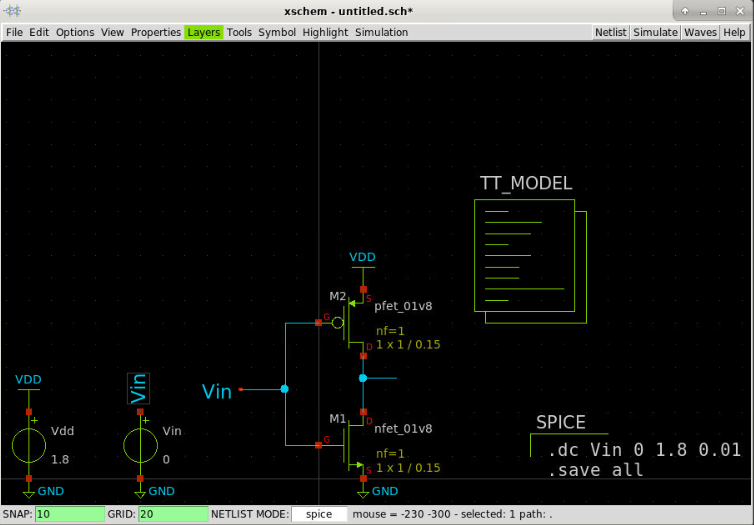Click the window shade up-arrow button
Image resolution: width=754 pixels, height=525 pixels.
pyautogui.click(x=685, y=11)
